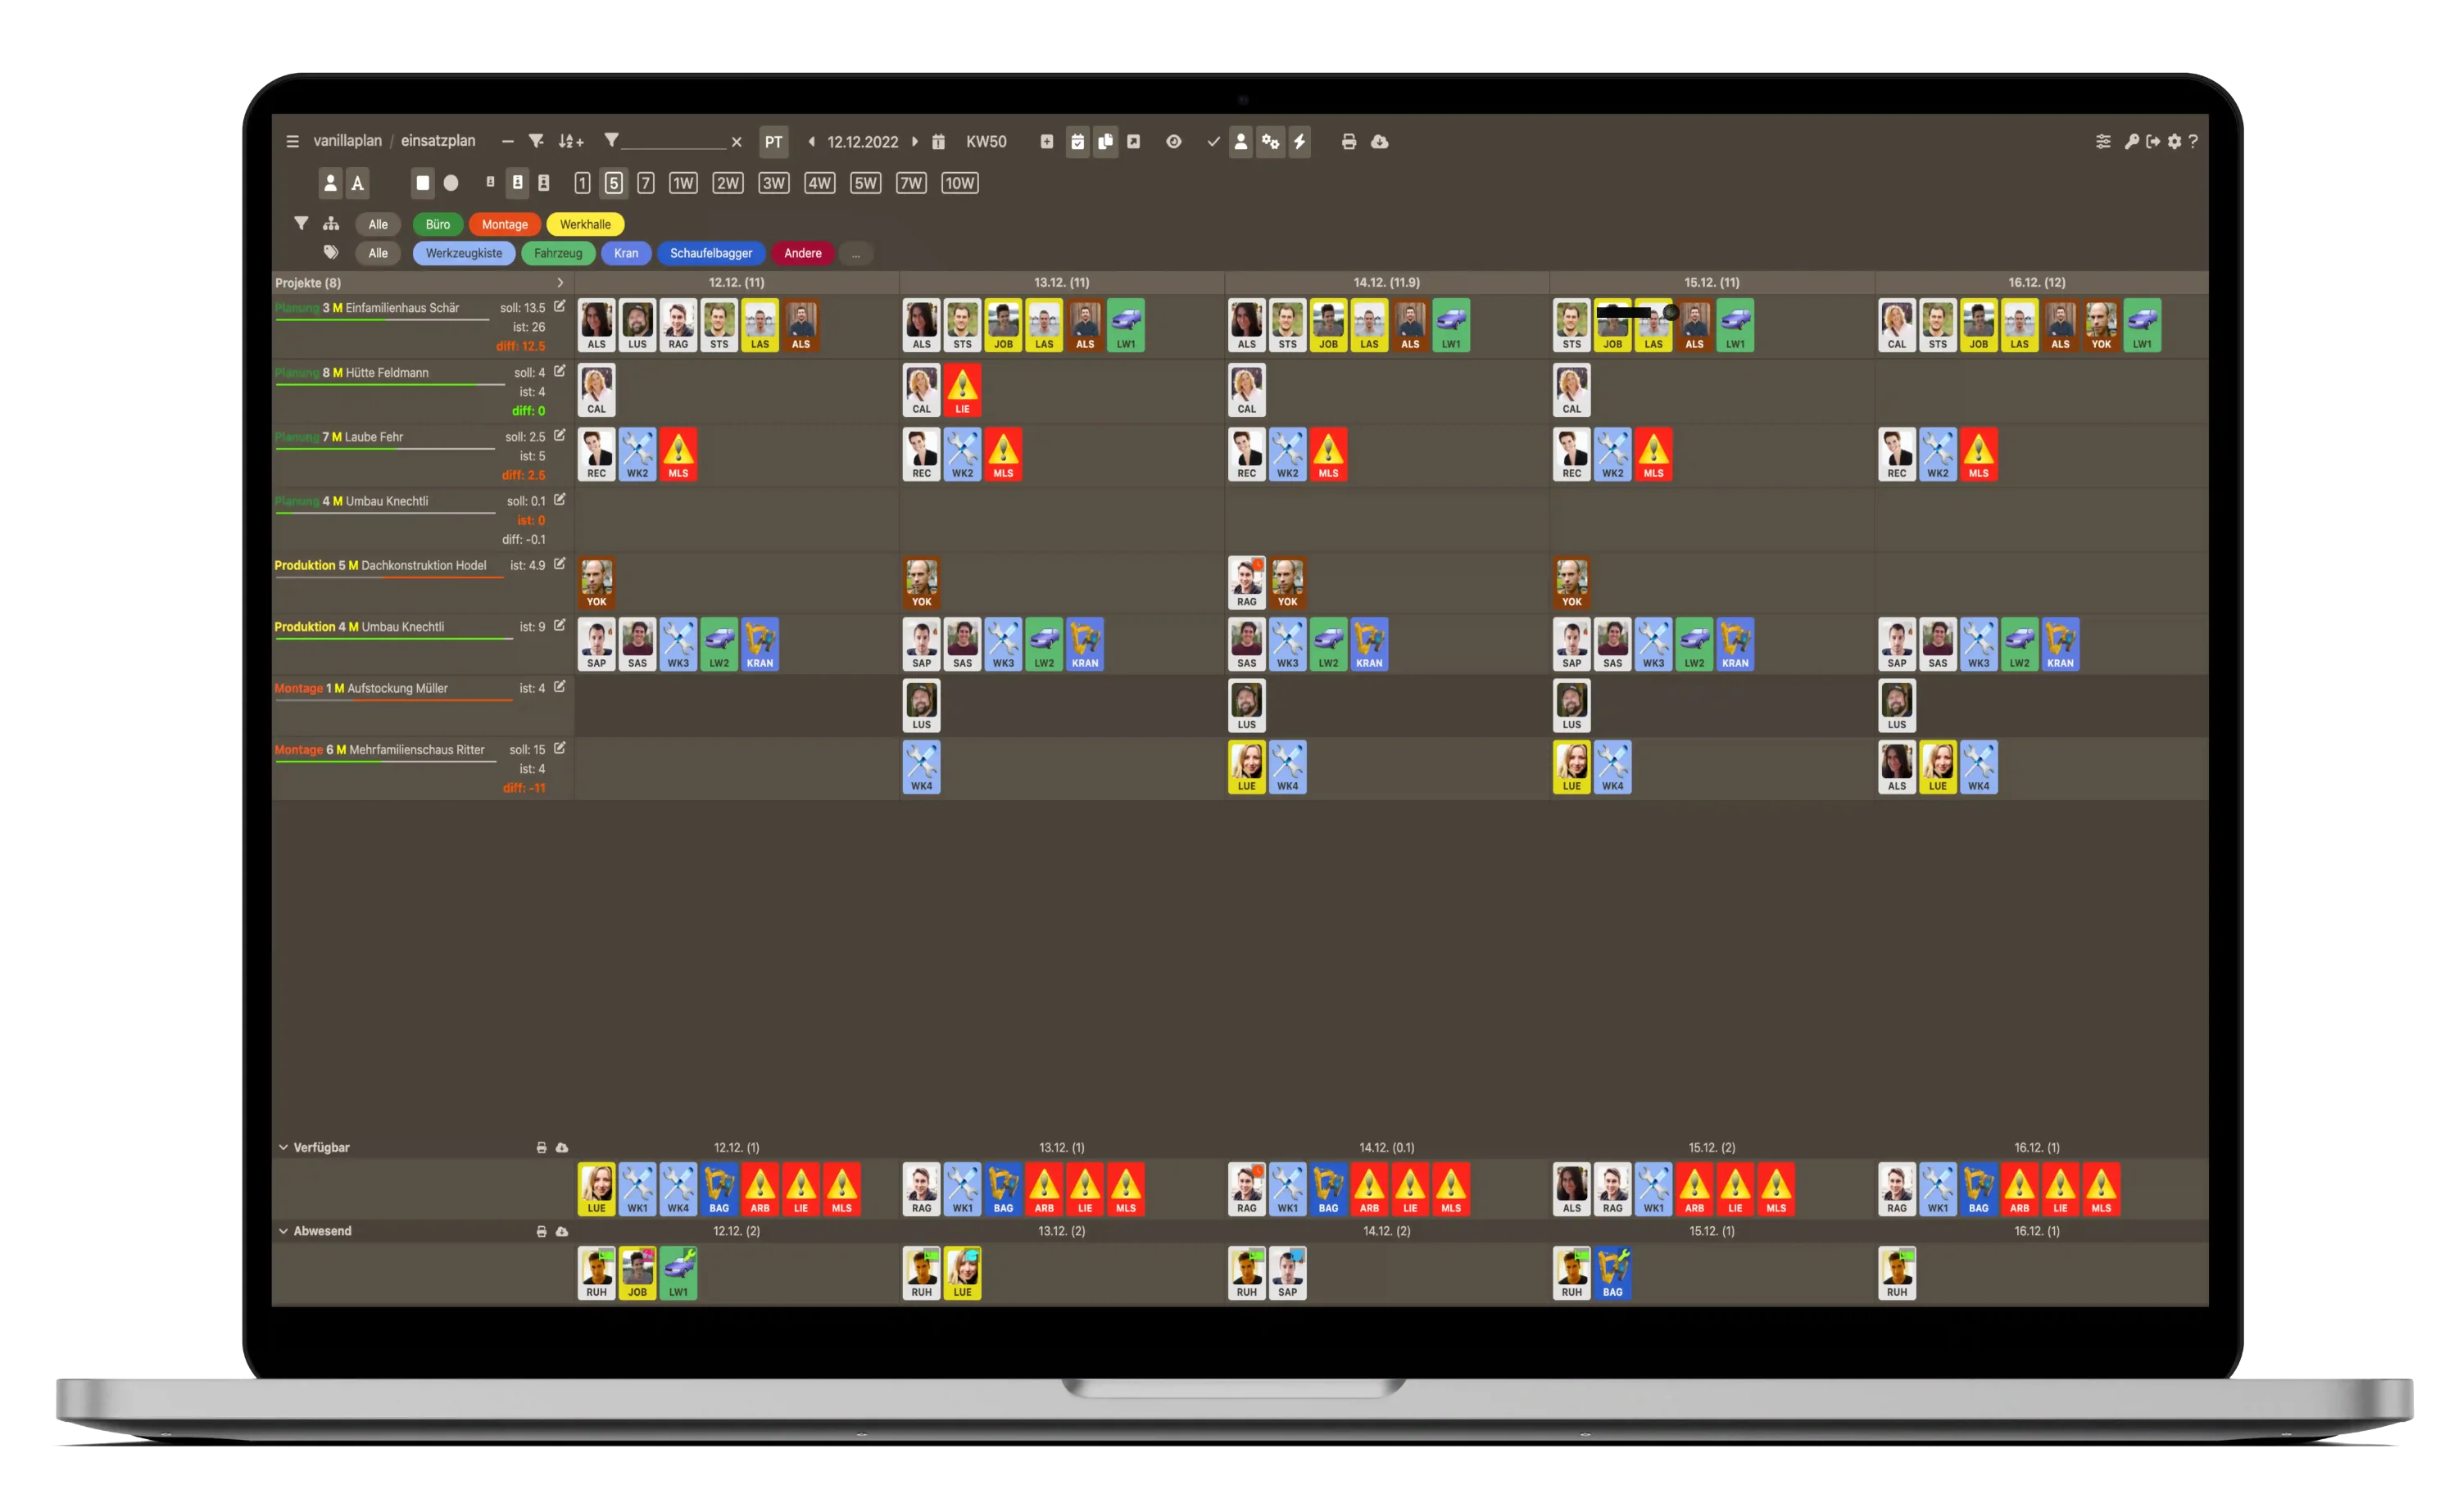Filter by Schaufelbagger tag
Screen dimensions: 2458x1512
tap(711, 253)
